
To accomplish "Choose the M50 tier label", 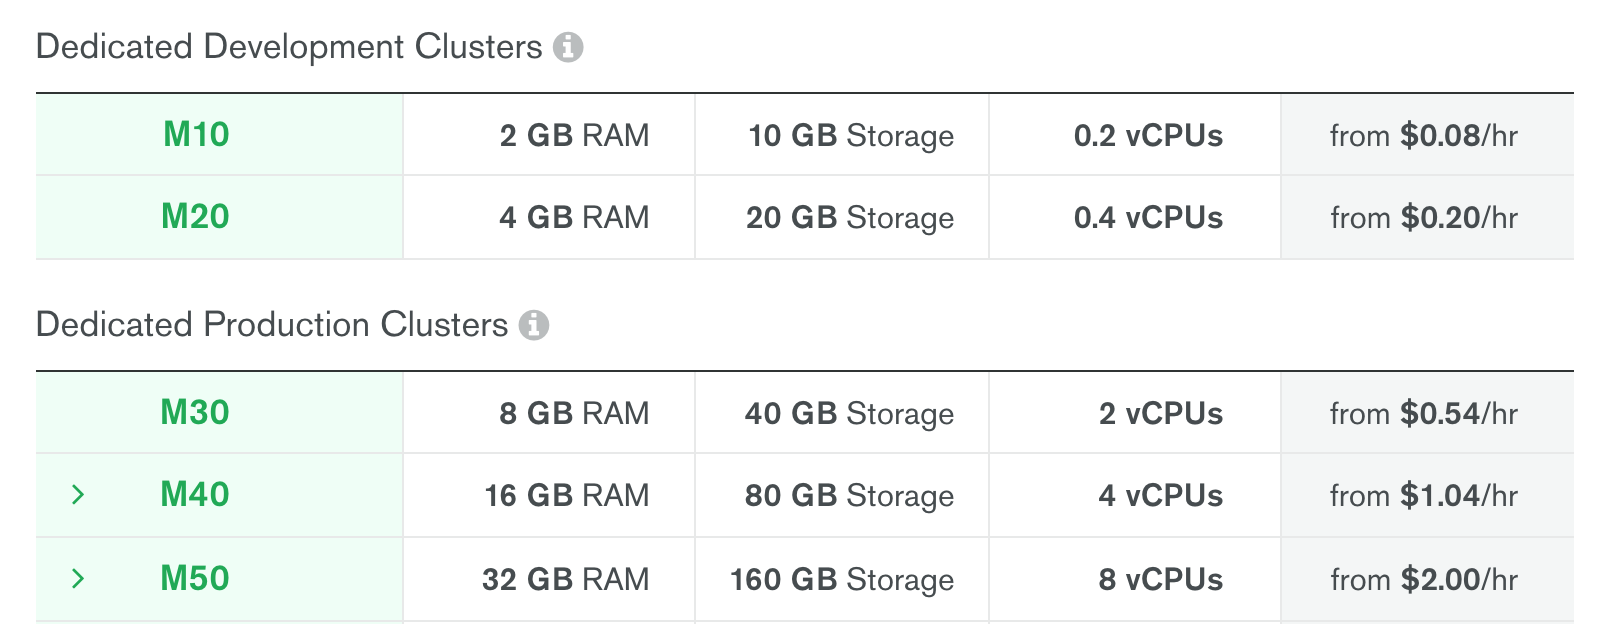I will click(196, 579).
